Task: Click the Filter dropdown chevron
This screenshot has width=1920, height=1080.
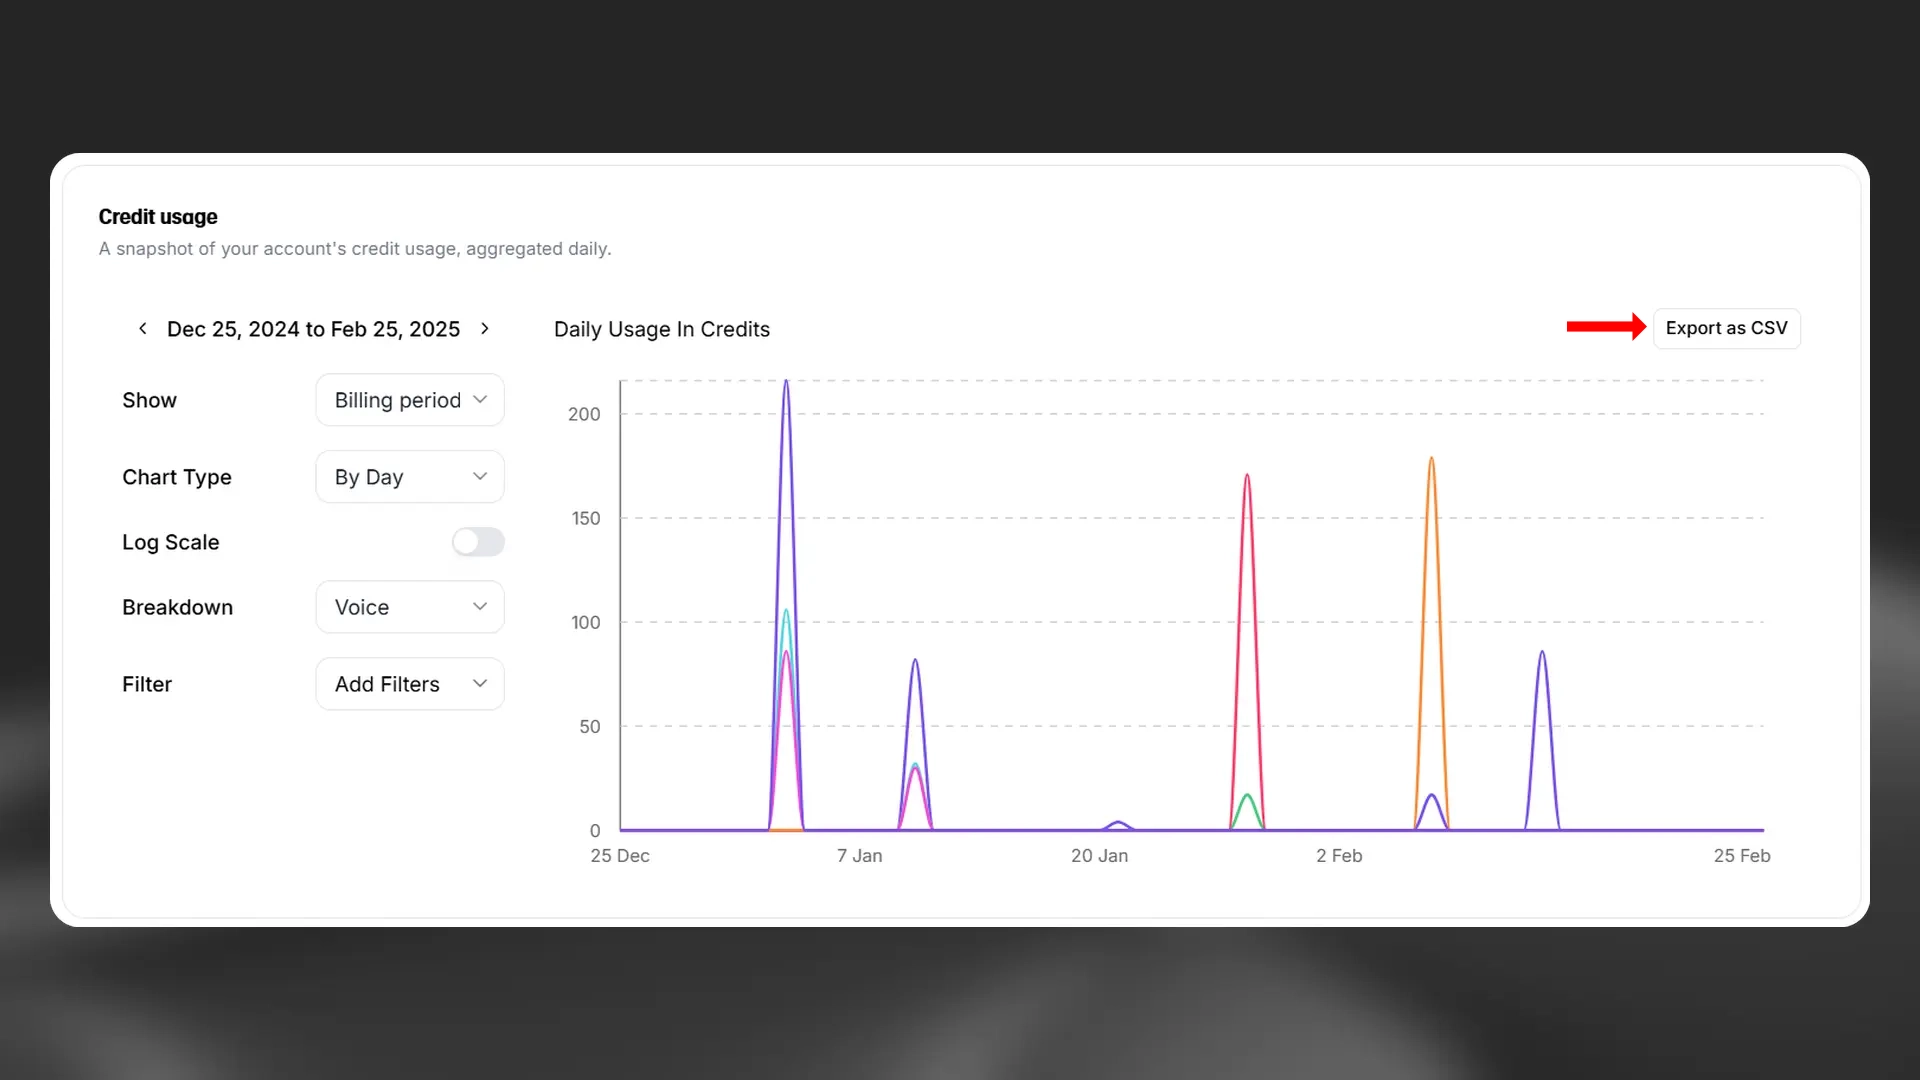Action: (x=480, y=683)
